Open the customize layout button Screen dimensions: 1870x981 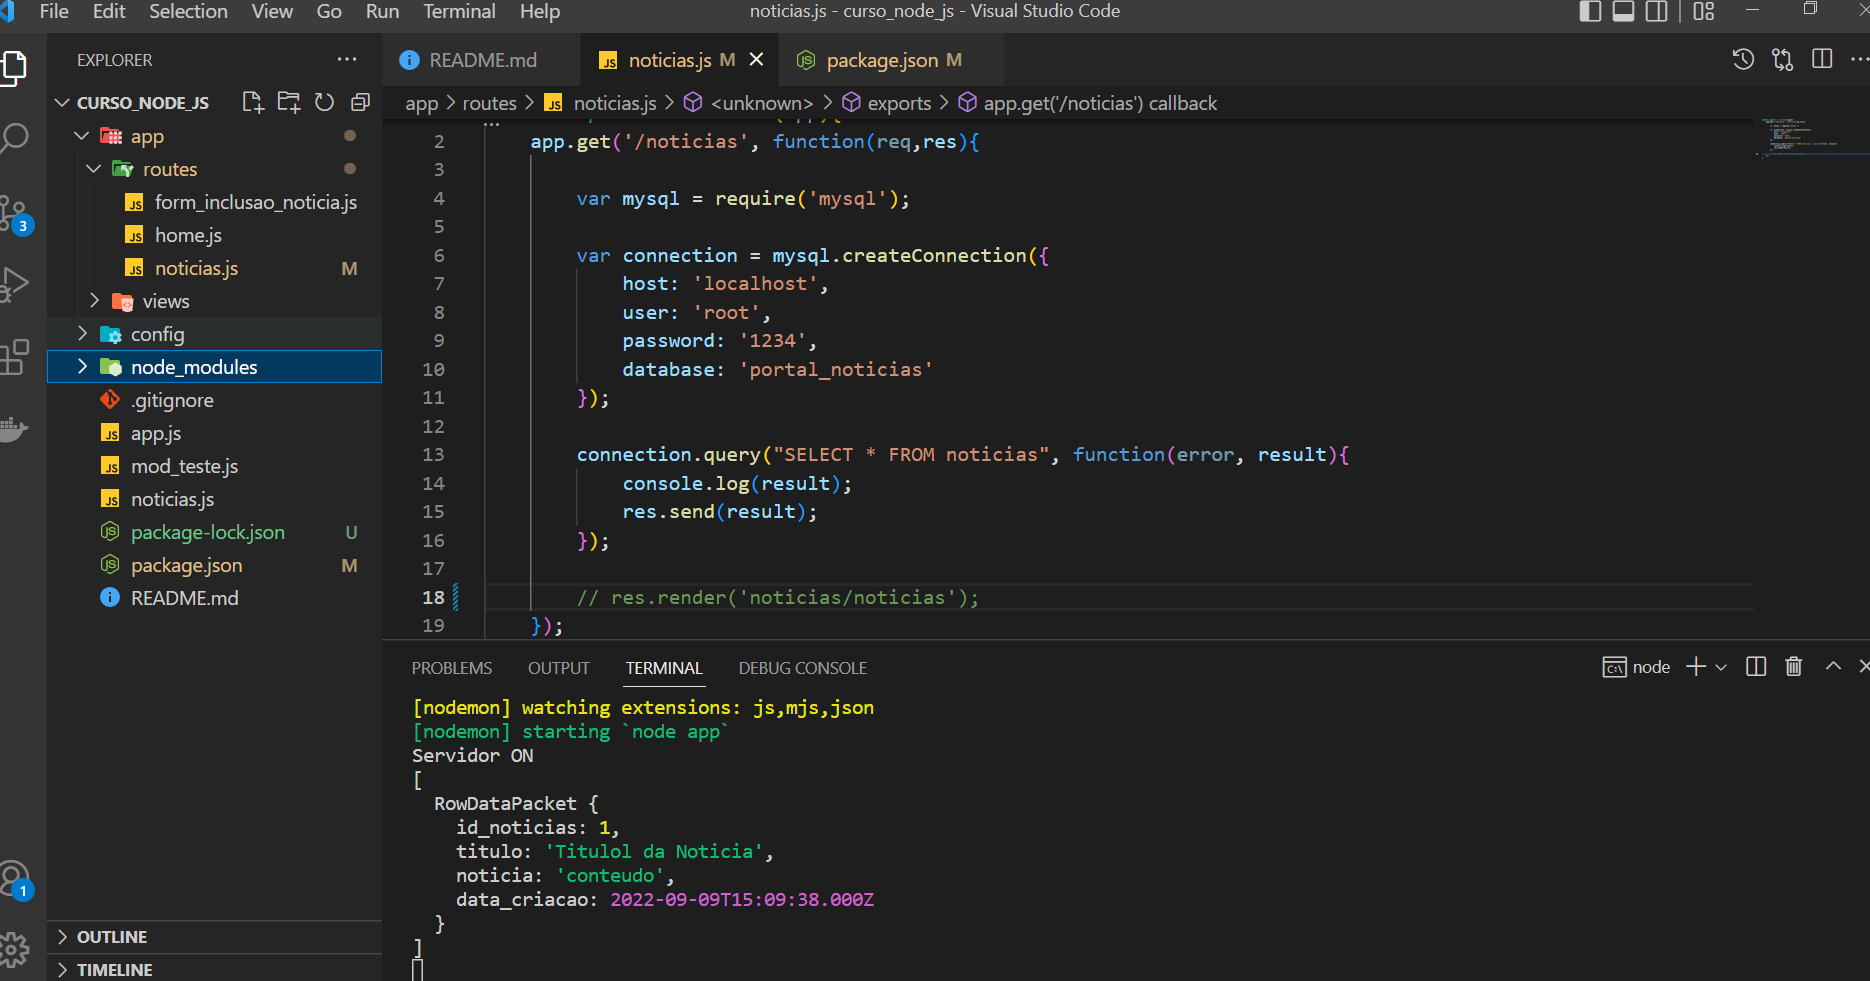click(x=1704, y=11)
